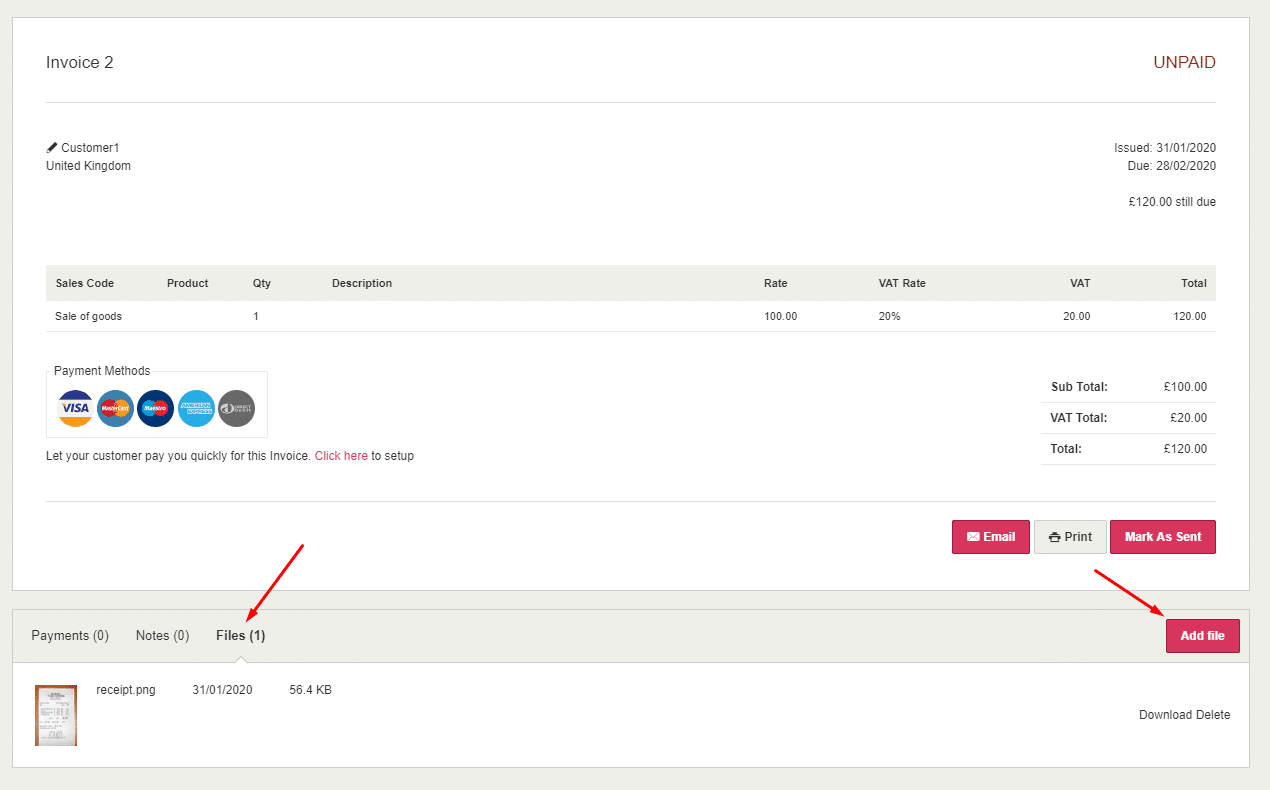
Task: Click the Mark As Sent button
Action: (1162, 537)
